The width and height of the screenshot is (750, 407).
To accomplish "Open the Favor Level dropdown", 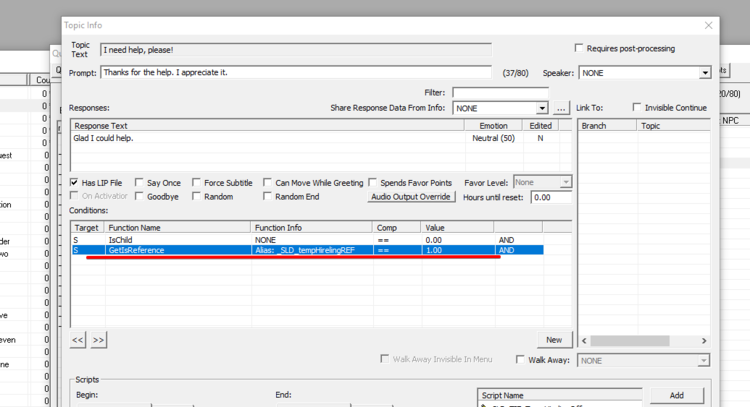I will click(565, 182).
